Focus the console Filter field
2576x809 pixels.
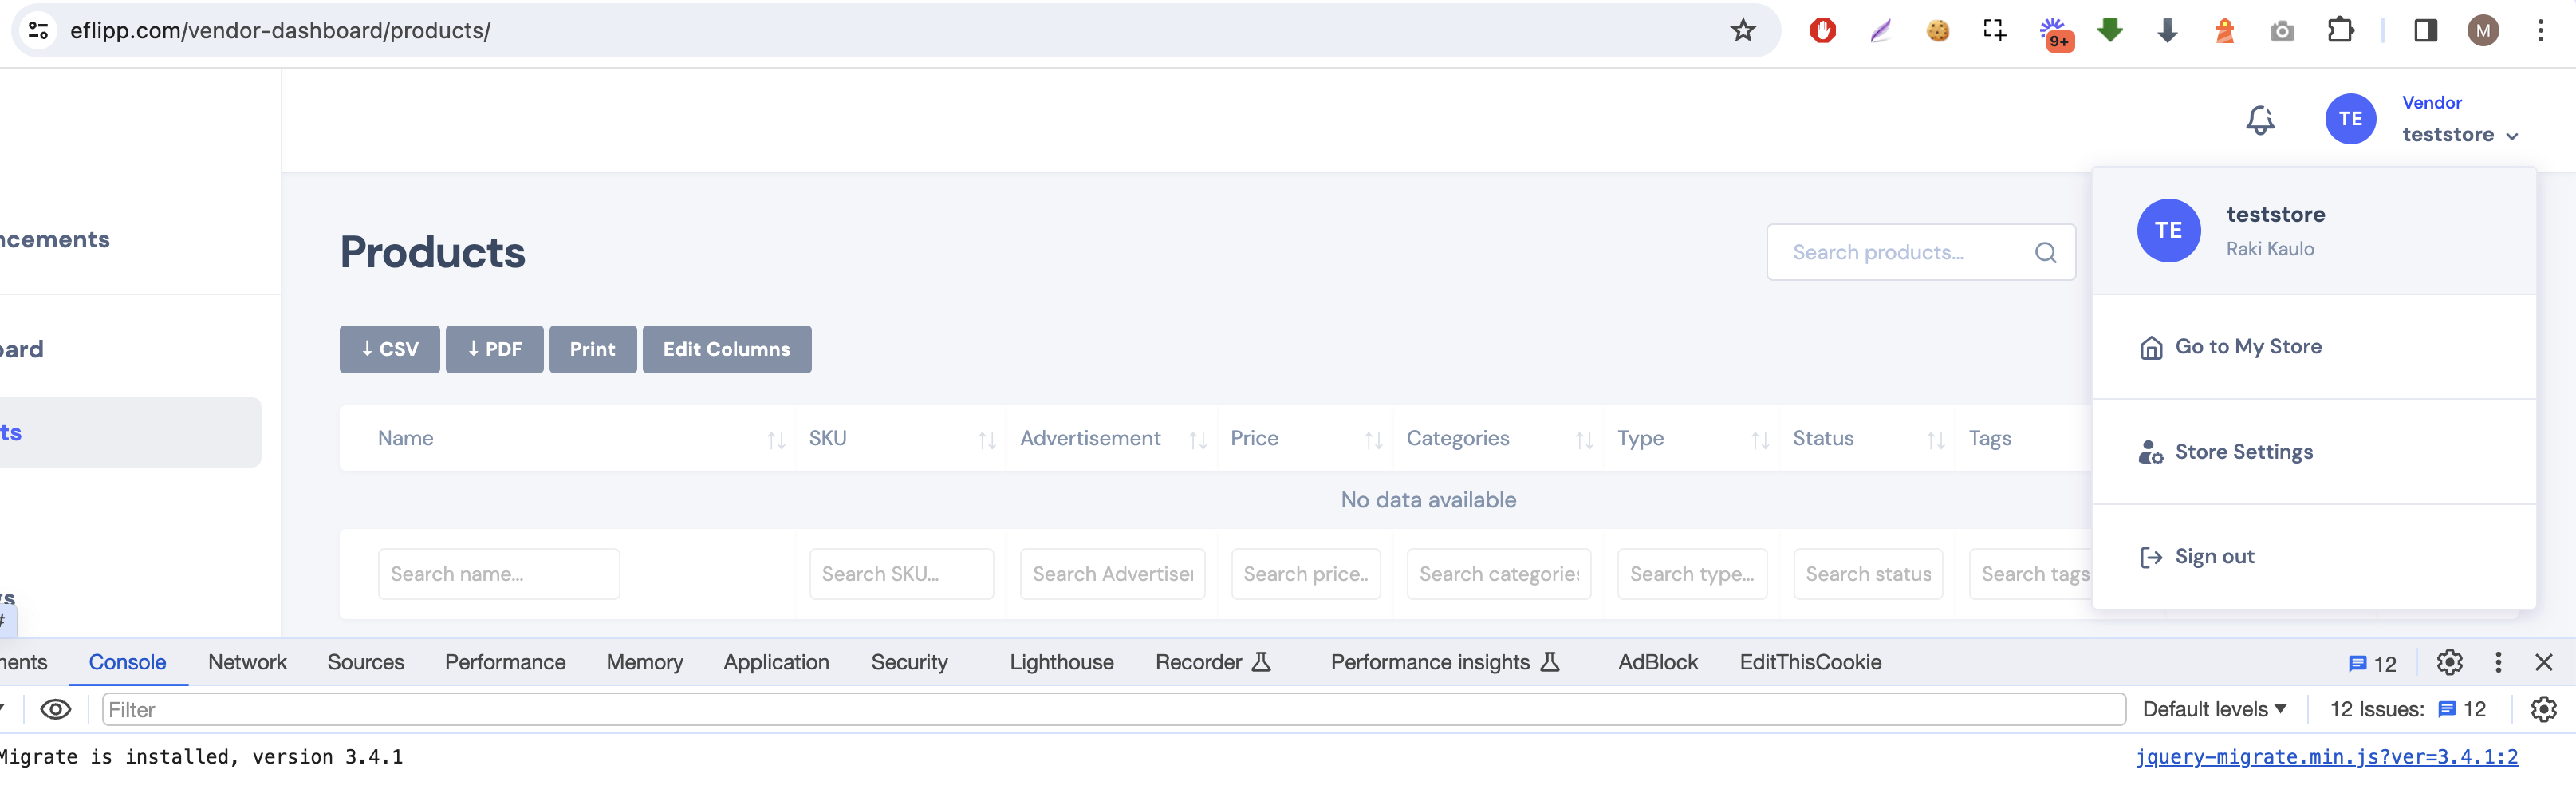pos(1113,710)
